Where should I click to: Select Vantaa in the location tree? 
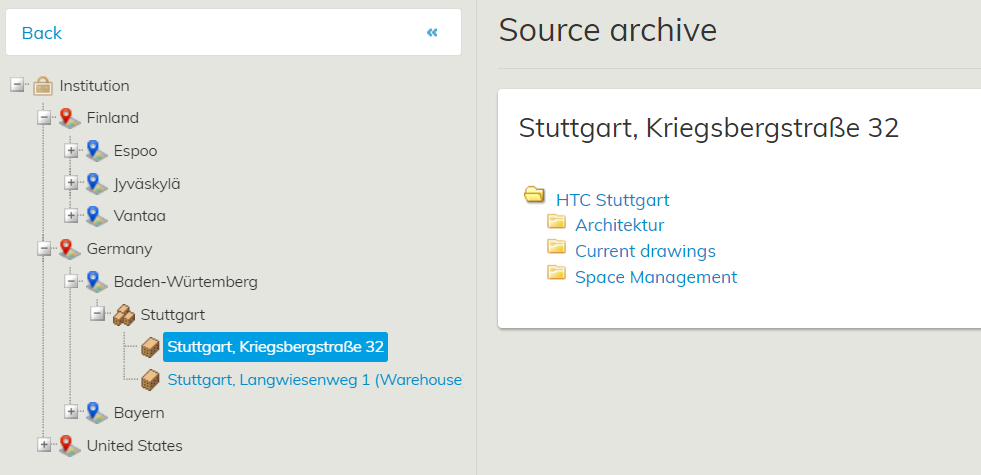tap(139, 216)
